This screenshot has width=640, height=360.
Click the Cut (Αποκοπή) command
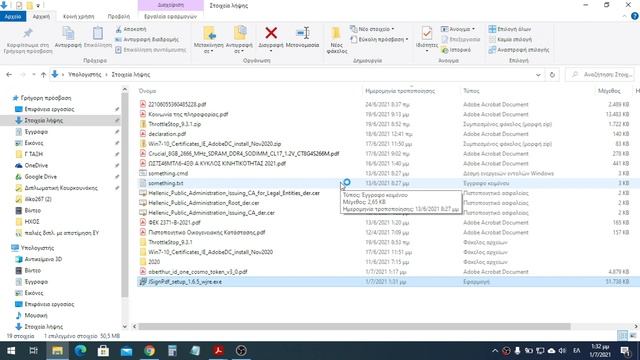131,29
